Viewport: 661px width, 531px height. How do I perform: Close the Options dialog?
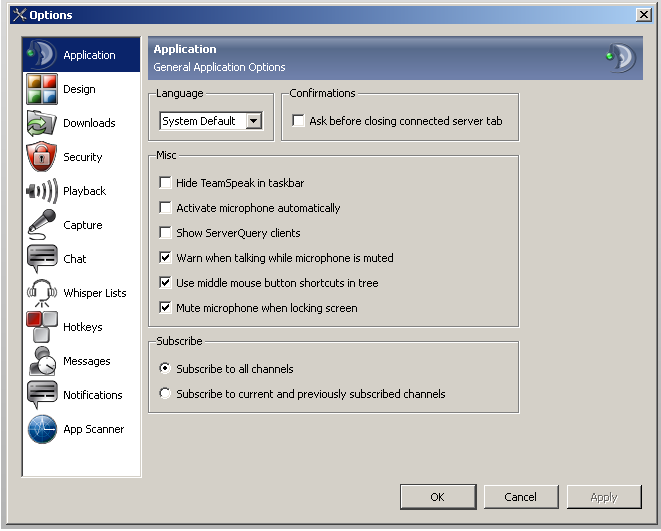pyautogui.click(x=644, y=15)
